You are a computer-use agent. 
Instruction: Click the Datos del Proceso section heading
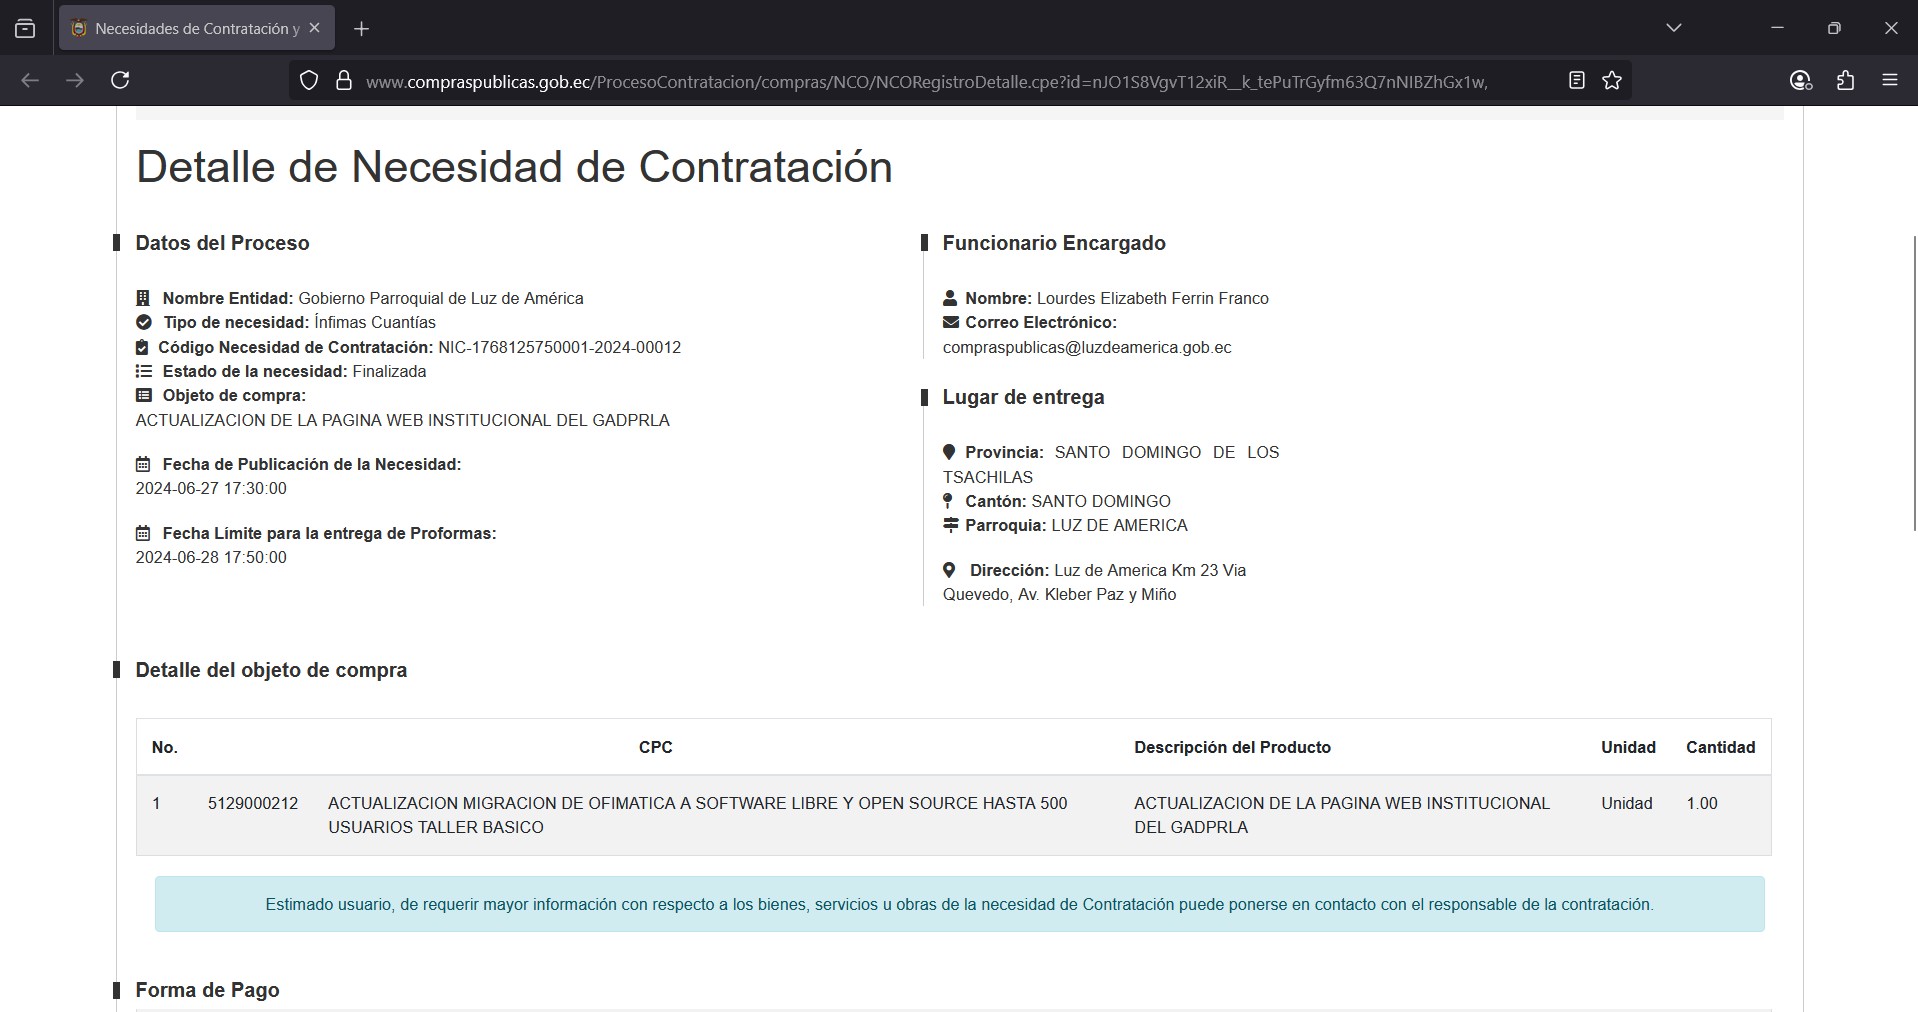tap(222, 243)
